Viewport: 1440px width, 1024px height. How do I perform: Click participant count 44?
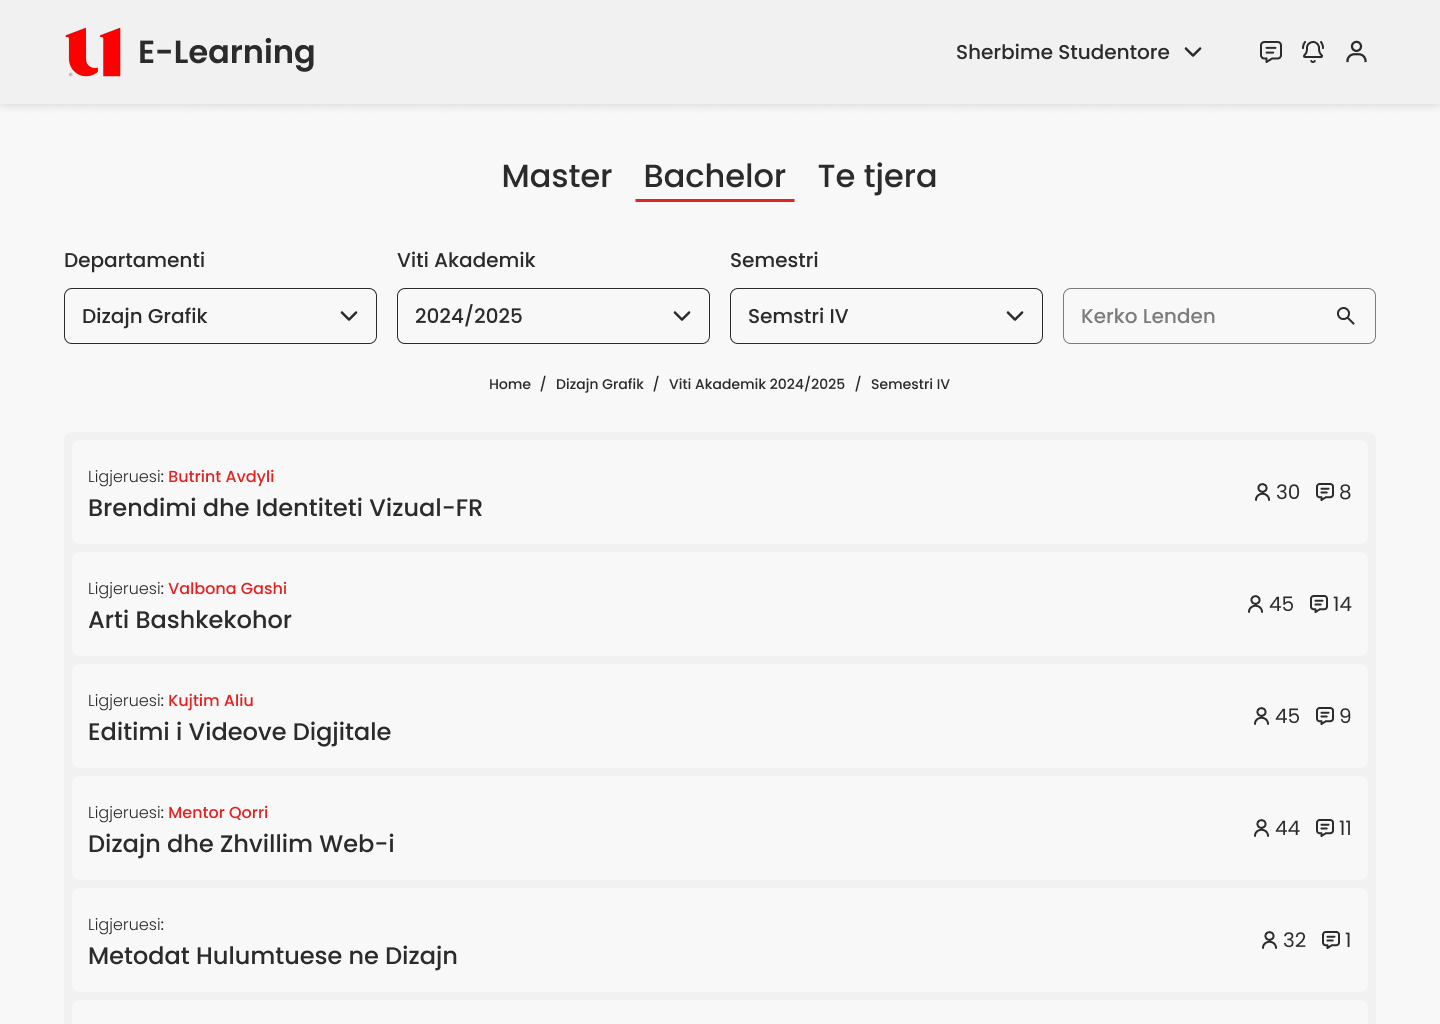coord(1288,828)
